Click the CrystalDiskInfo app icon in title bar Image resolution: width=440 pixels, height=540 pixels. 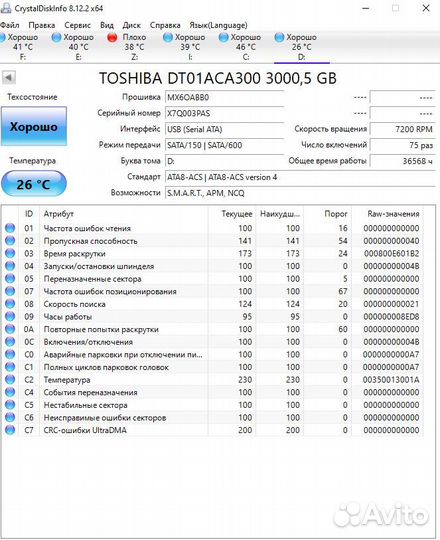[x=5, y=8]
